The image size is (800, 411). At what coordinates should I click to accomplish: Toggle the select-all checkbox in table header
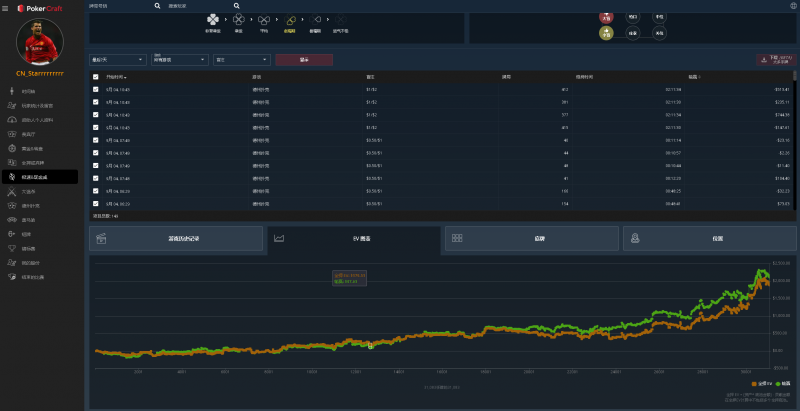pyautogui.click(x=96, y=76)
